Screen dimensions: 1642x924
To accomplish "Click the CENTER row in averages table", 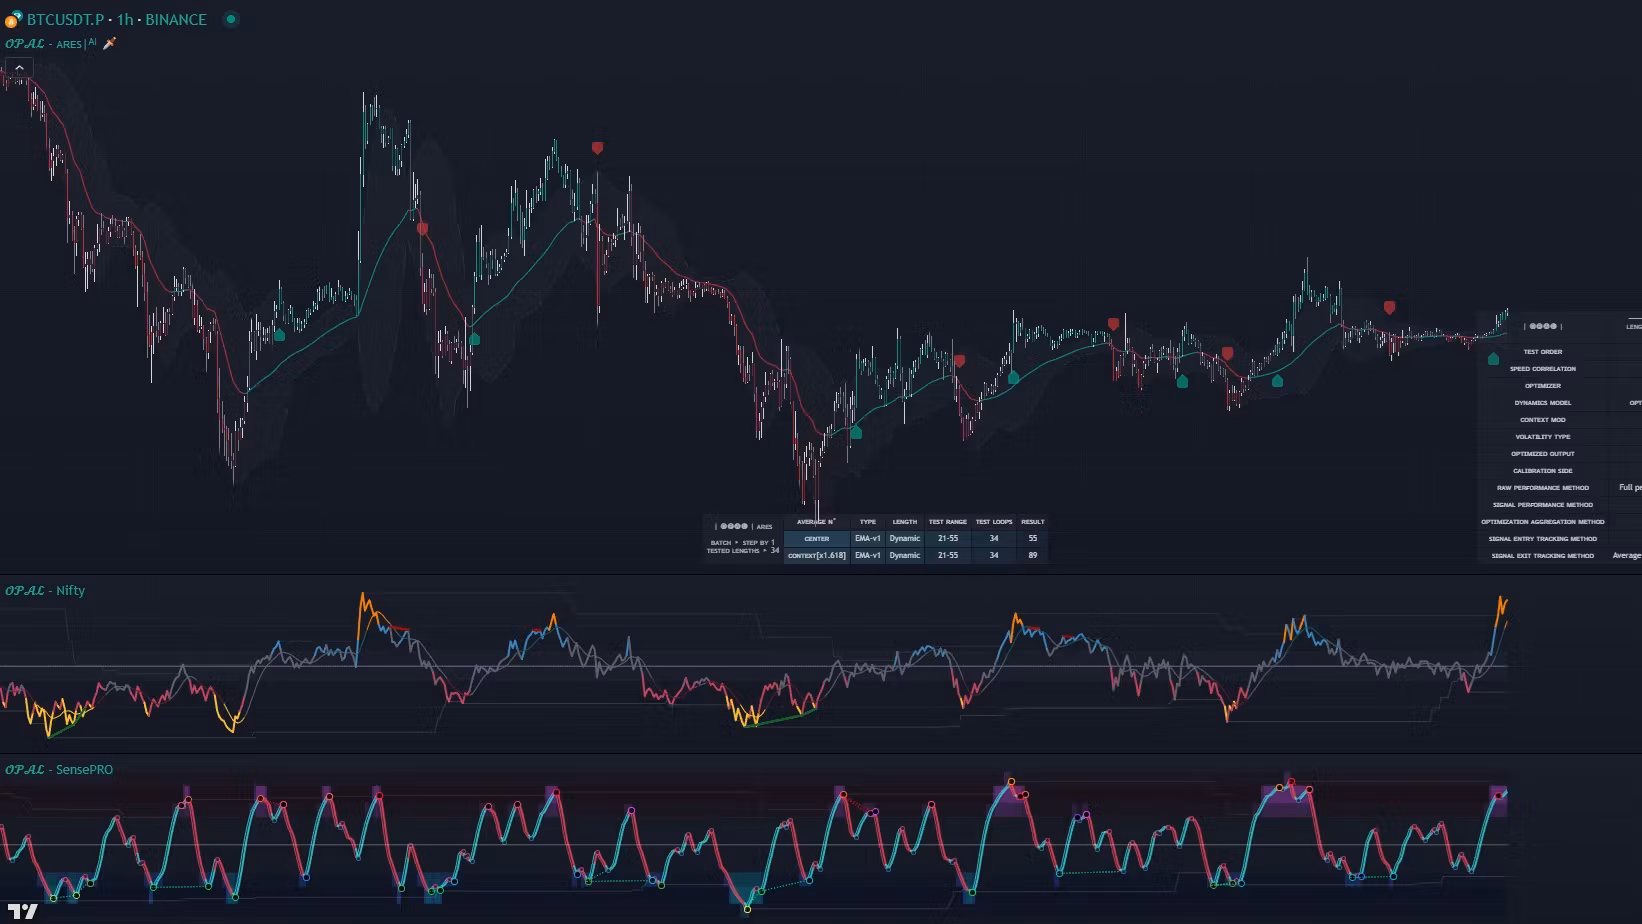I will [816, 538].
